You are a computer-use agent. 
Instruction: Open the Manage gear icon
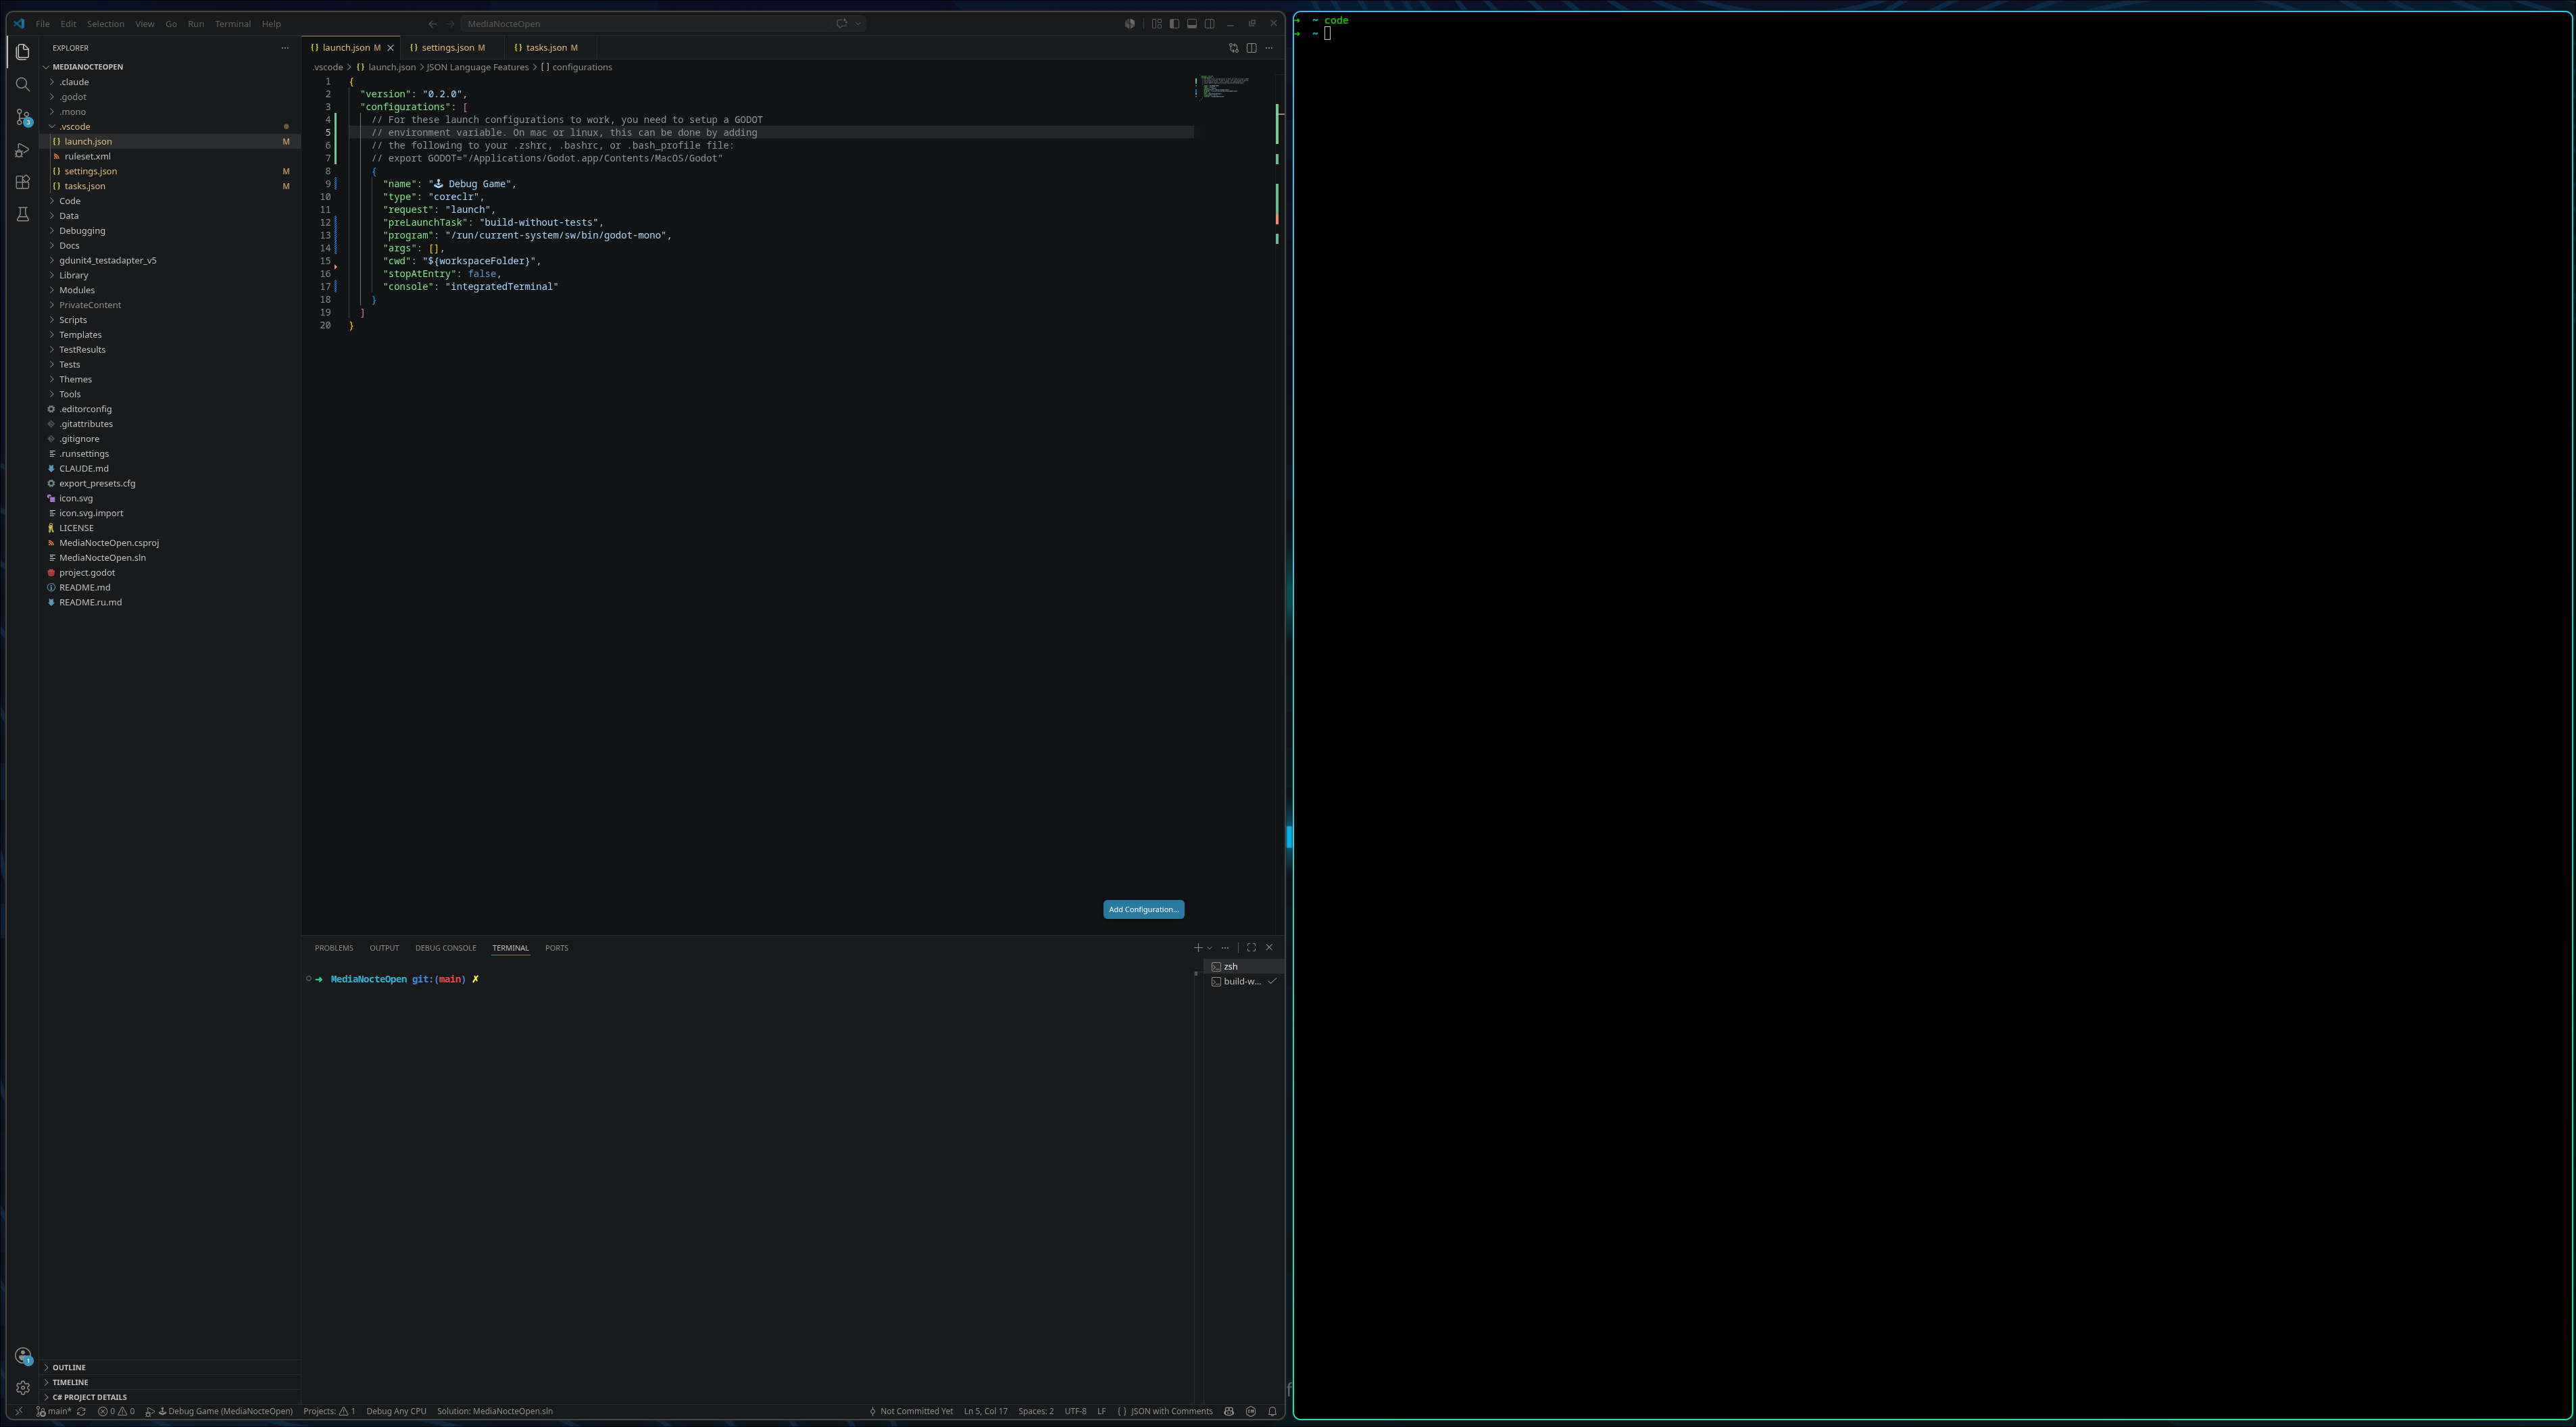coord(22,1388)
